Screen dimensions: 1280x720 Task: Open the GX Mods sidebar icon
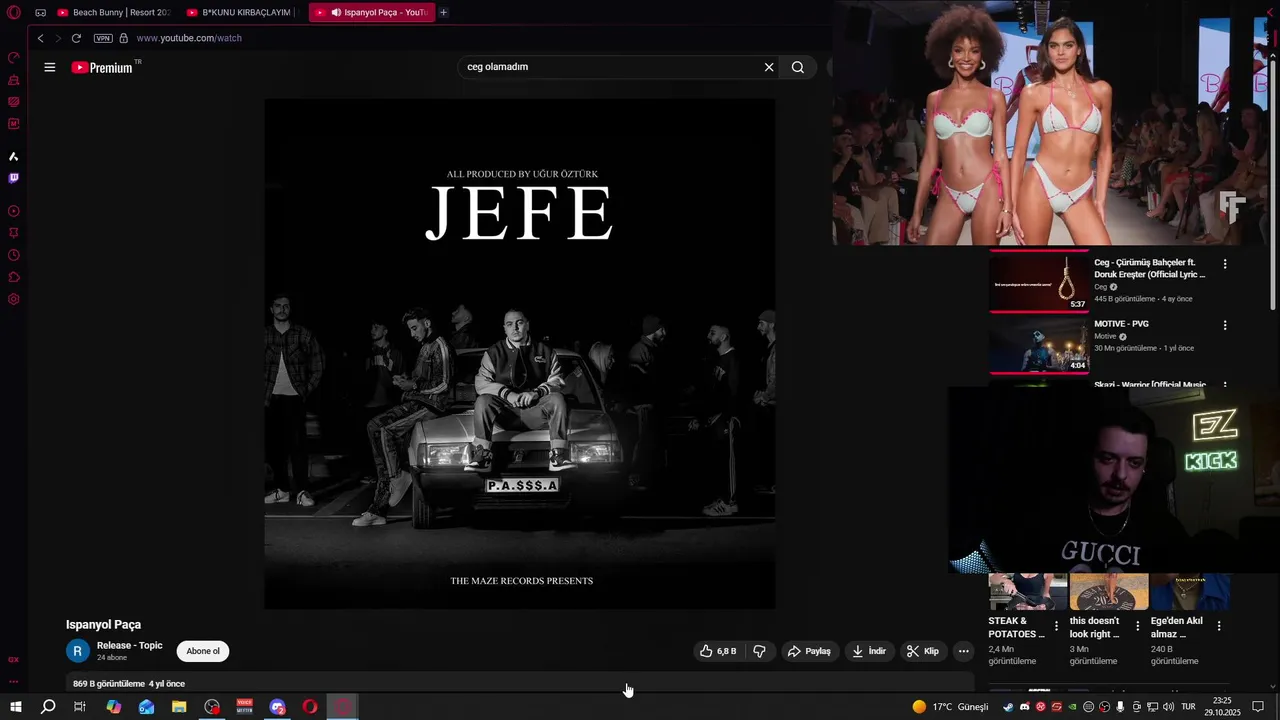tap(14, 124)
